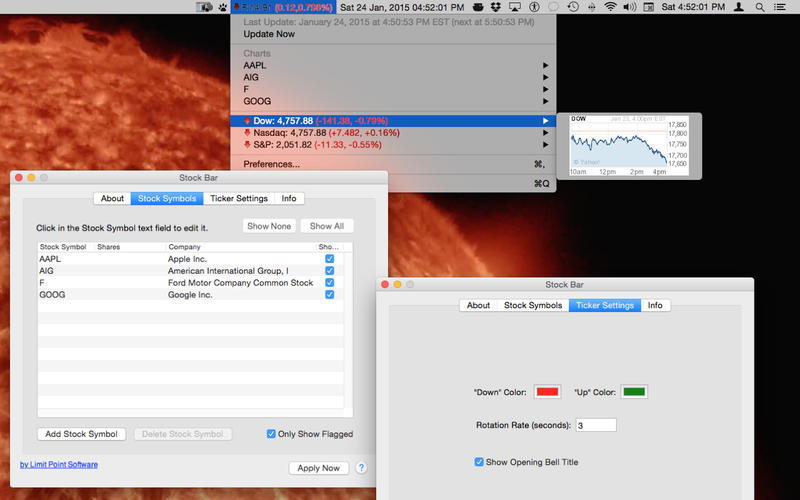Expand Nasdaq row's submenu arrow
800x500 pixels.
click(x=545, y=133)
